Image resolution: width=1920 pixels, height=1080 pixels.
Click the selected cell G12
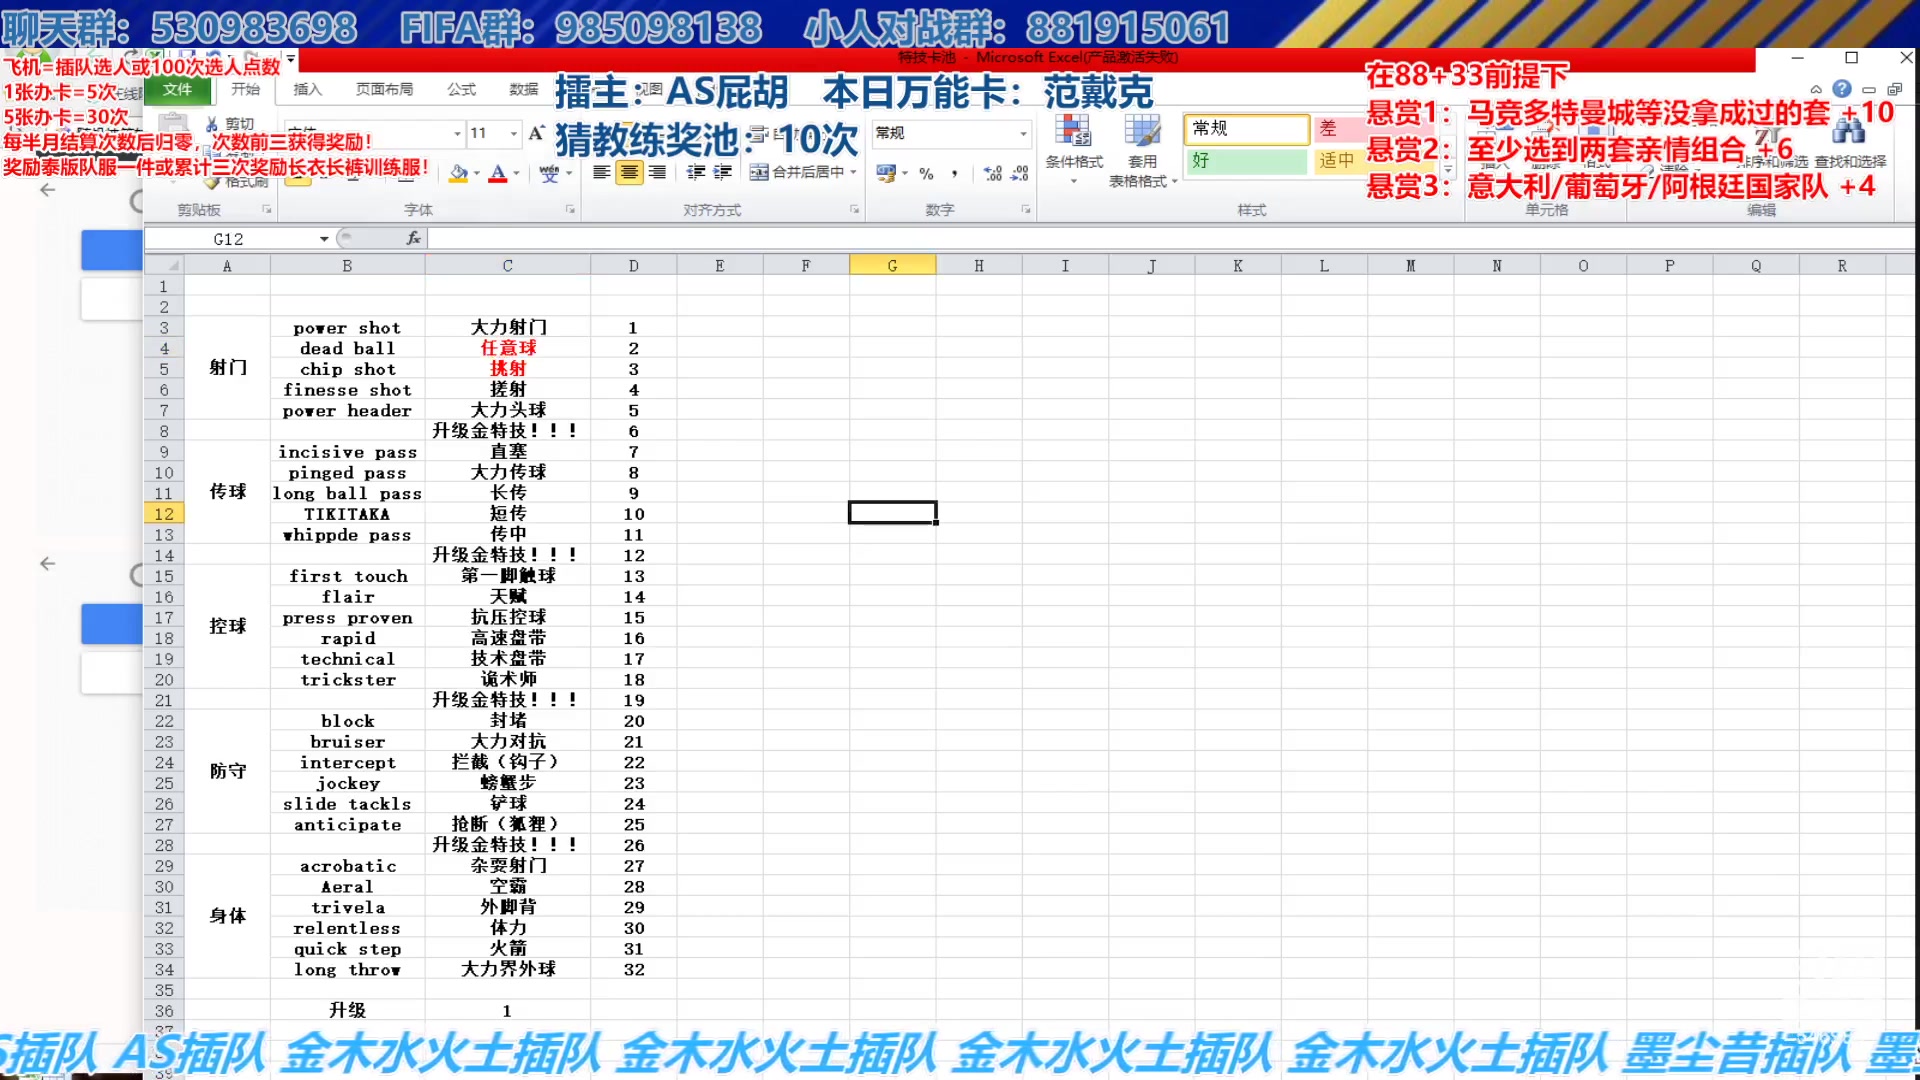pyautogui.click(x=892, y=513)
